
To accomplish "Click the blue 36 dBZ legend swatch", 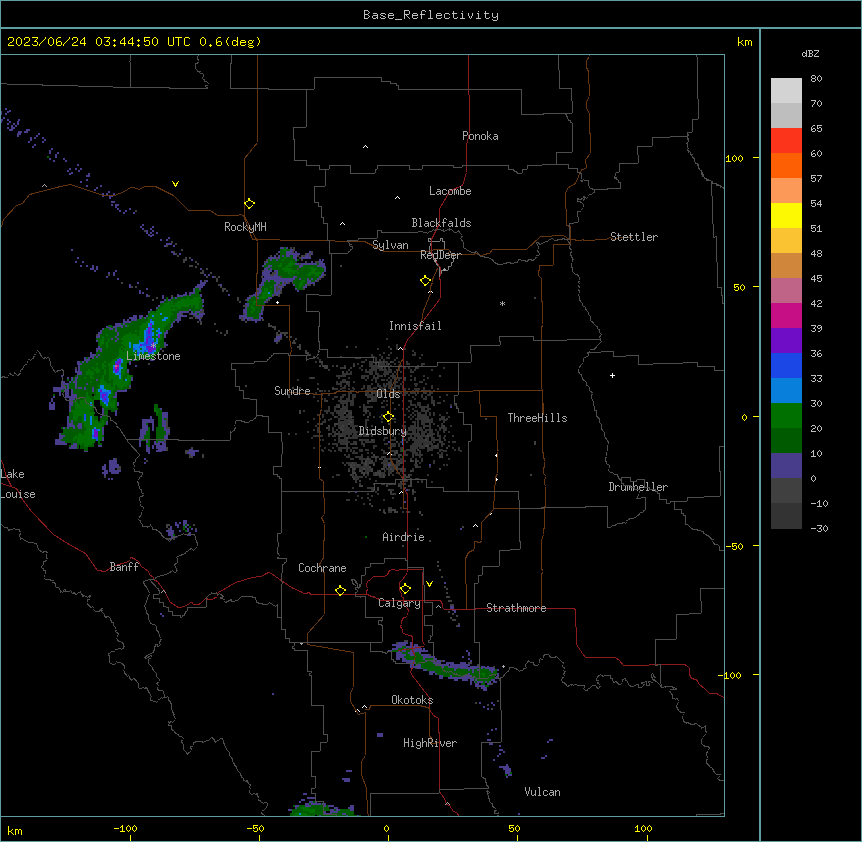I will (x=786, y=365).
